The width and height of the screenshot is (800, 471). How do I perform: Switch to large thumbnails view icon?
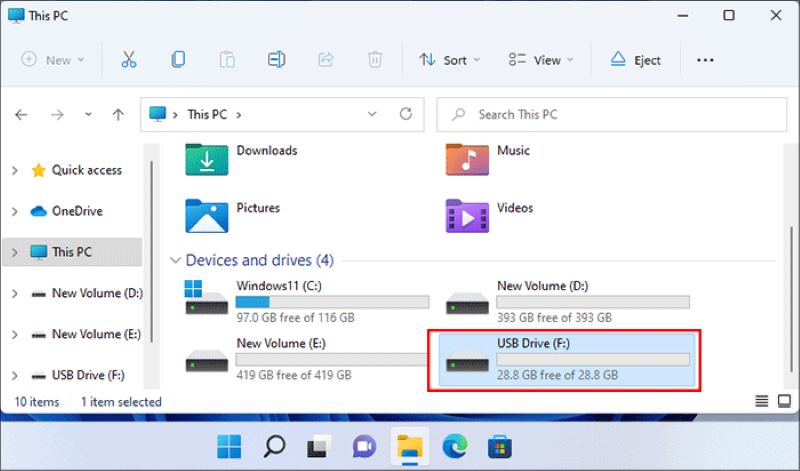[784, 402]
